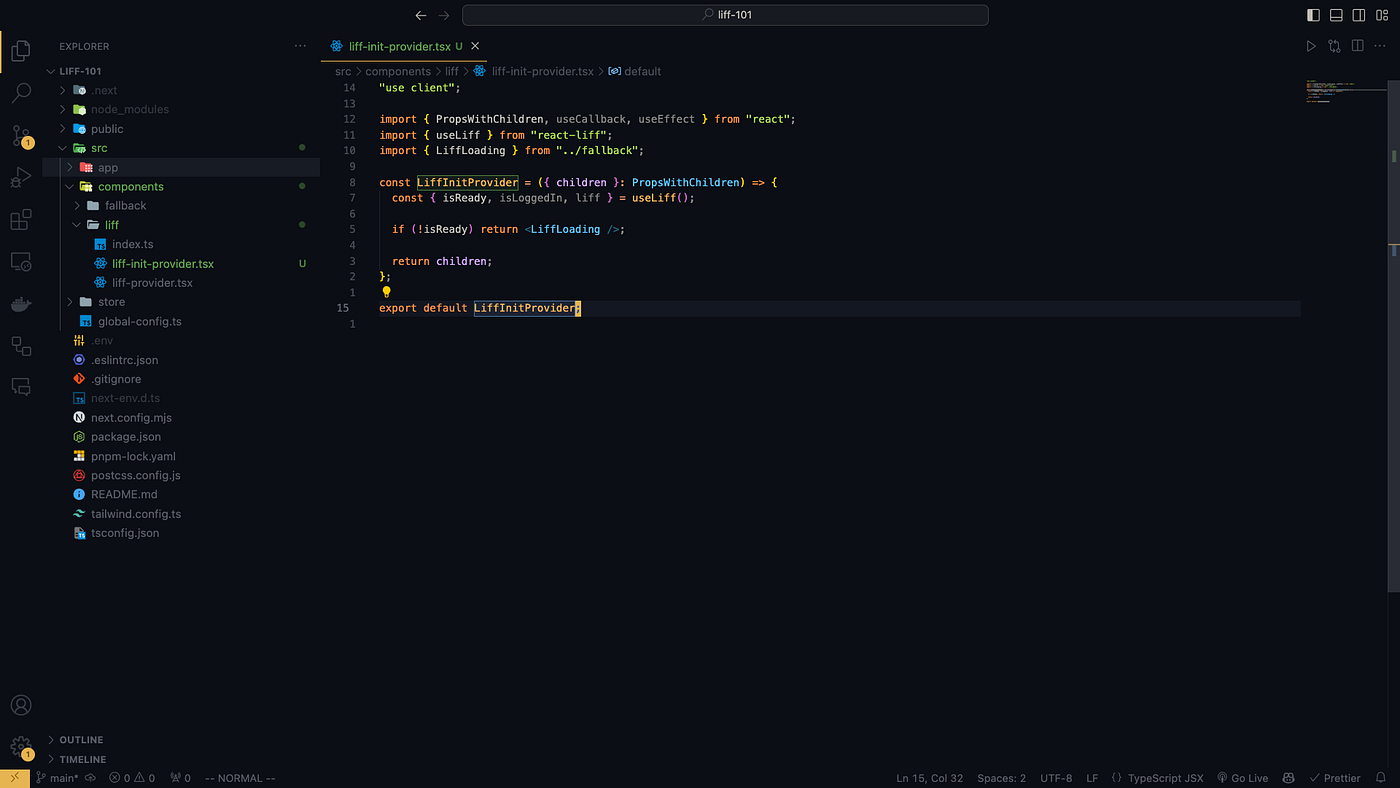Close the liff-init-provider.tsx tab
Viewport: 1400px width, 788px height.
click(x=475, y=46)
